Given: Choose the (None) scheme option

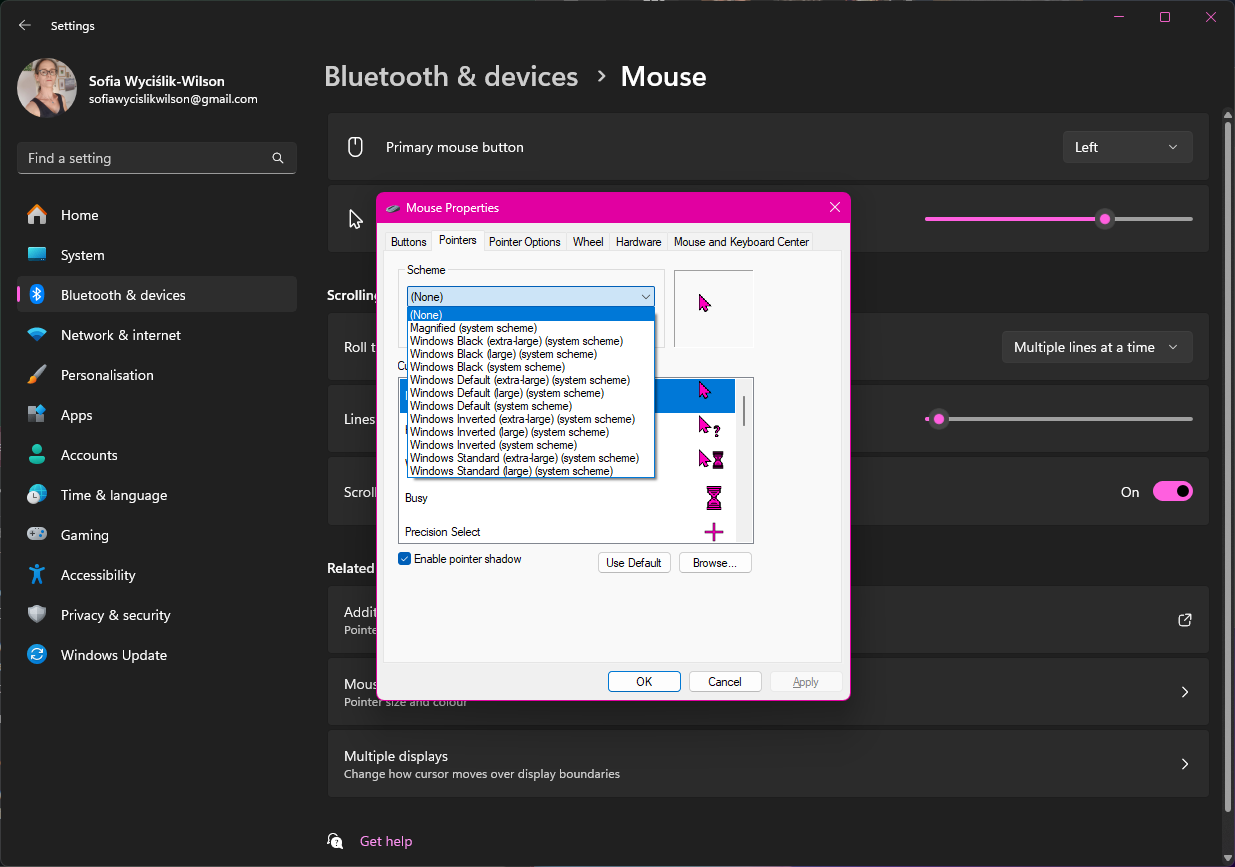Looking at the screenshot, I should (x=531, y=315).
